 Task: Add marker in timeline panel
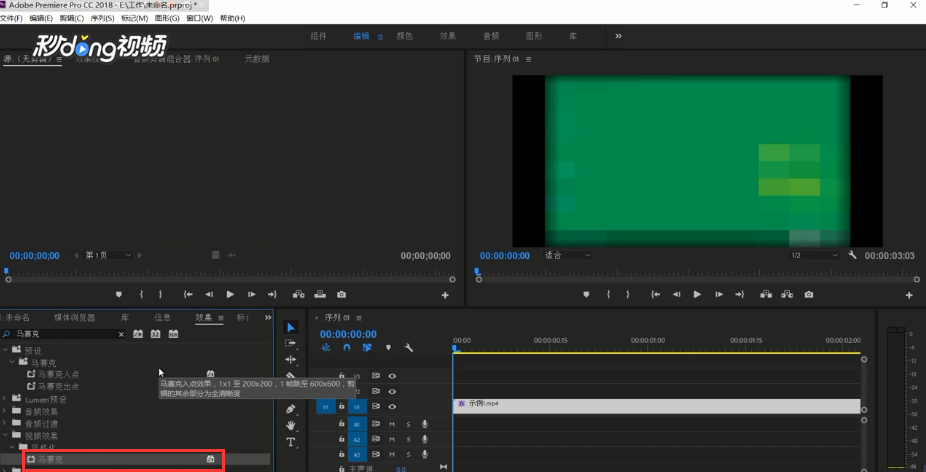point(388,348)
